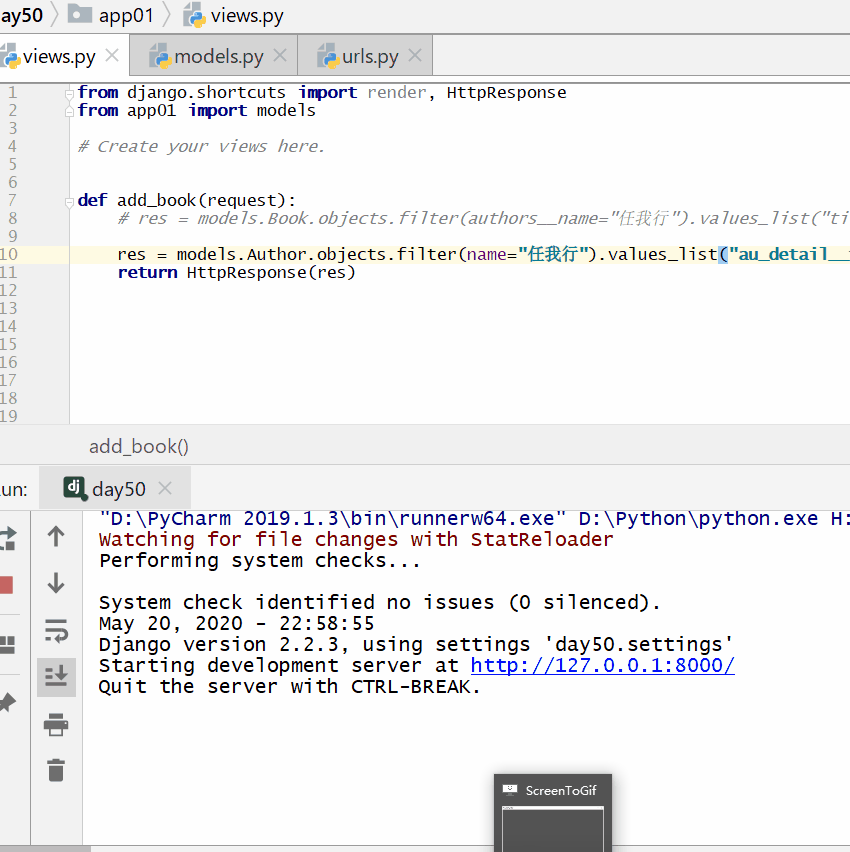Click the app01 folder breadcrumb
The height and width of the screenshot is (852, 850).
pyautogui.click(x=126, y=16)
